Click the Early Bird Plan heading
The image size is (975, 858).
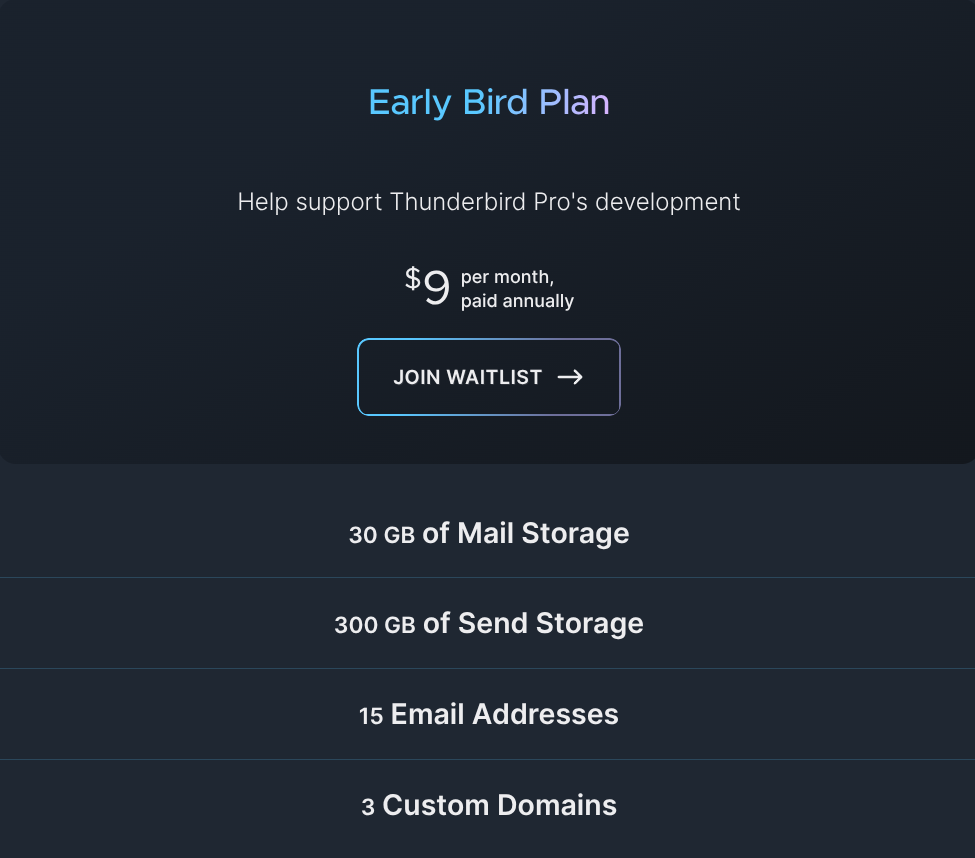(x=489, y=102)
